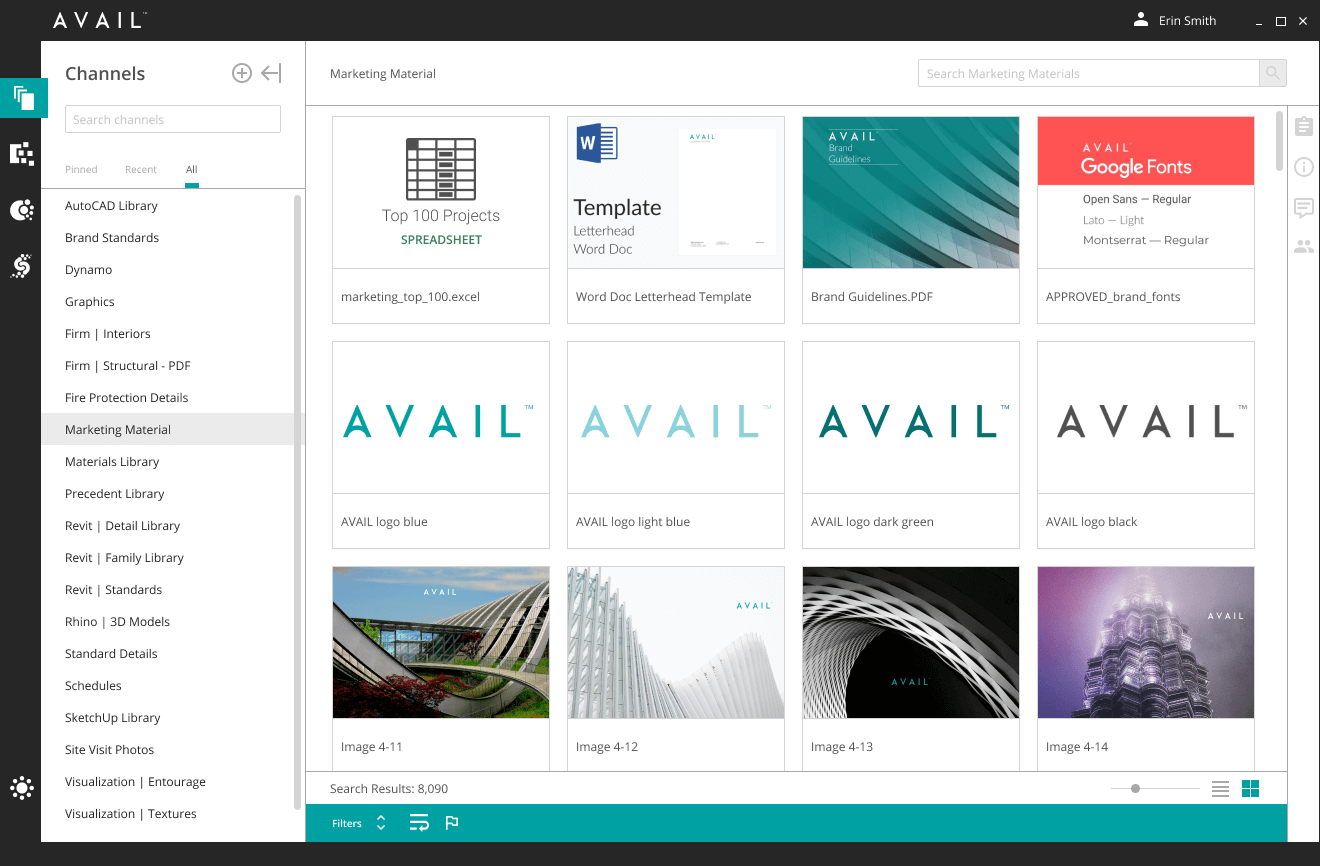Select AVAIL logo blue thumbnail
The height and width of the screenshot is (866, 1320).
pos(441,418)
